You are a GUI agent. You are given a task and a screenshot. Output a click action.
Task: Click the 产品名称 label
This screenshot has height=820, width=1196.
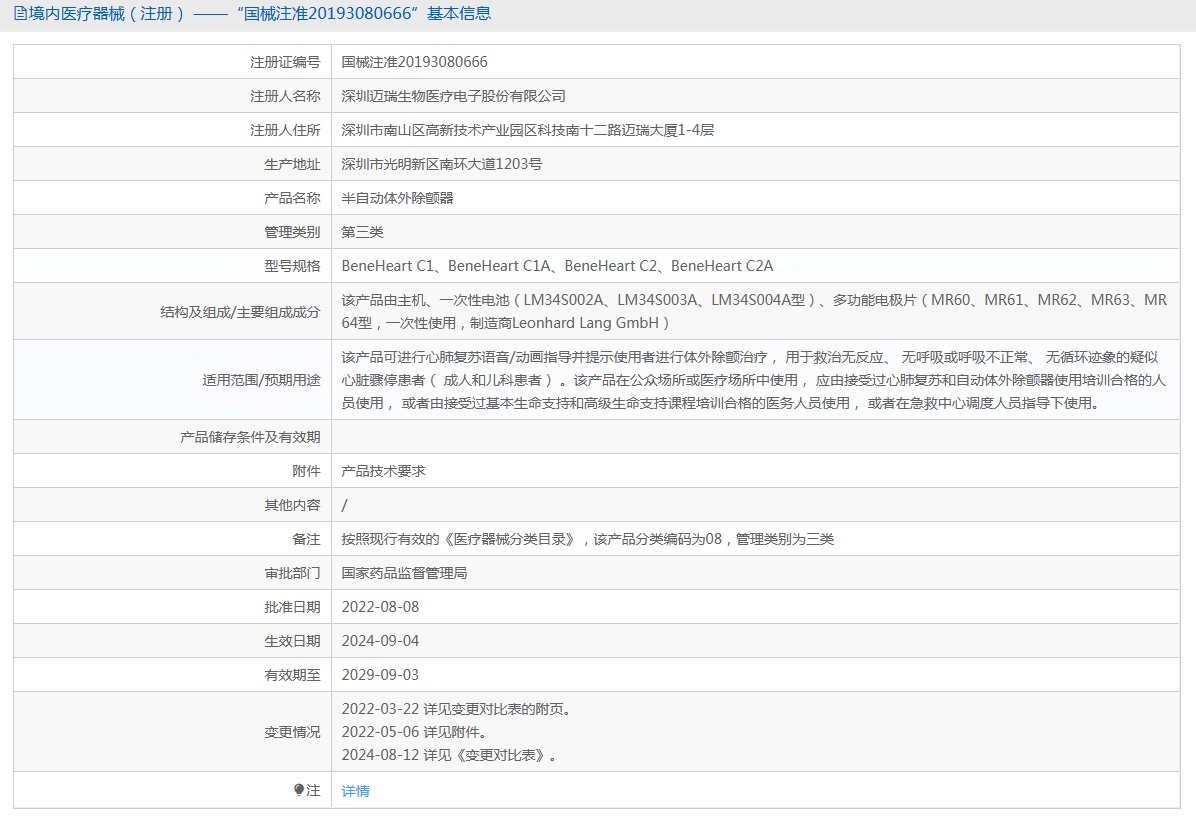292,198
